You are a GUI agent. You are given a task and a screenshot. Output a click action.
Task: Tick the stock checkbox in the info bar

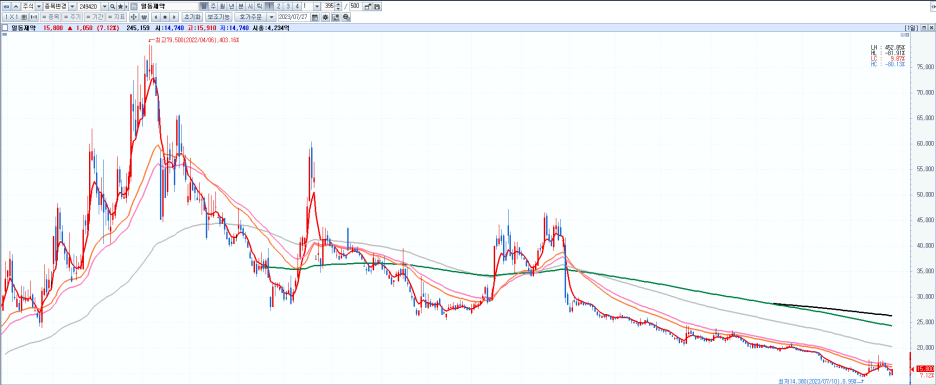coord(5,27)
